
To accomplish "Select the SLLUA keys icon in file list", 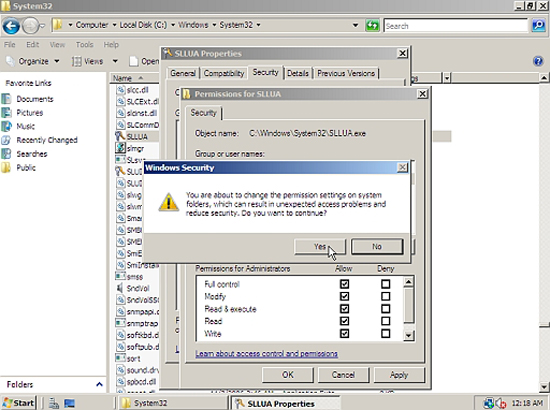I will [120, 136].
